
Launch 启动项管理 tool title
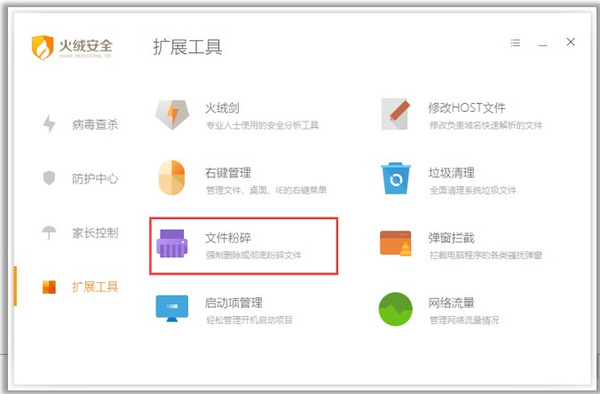click(234, 303)
